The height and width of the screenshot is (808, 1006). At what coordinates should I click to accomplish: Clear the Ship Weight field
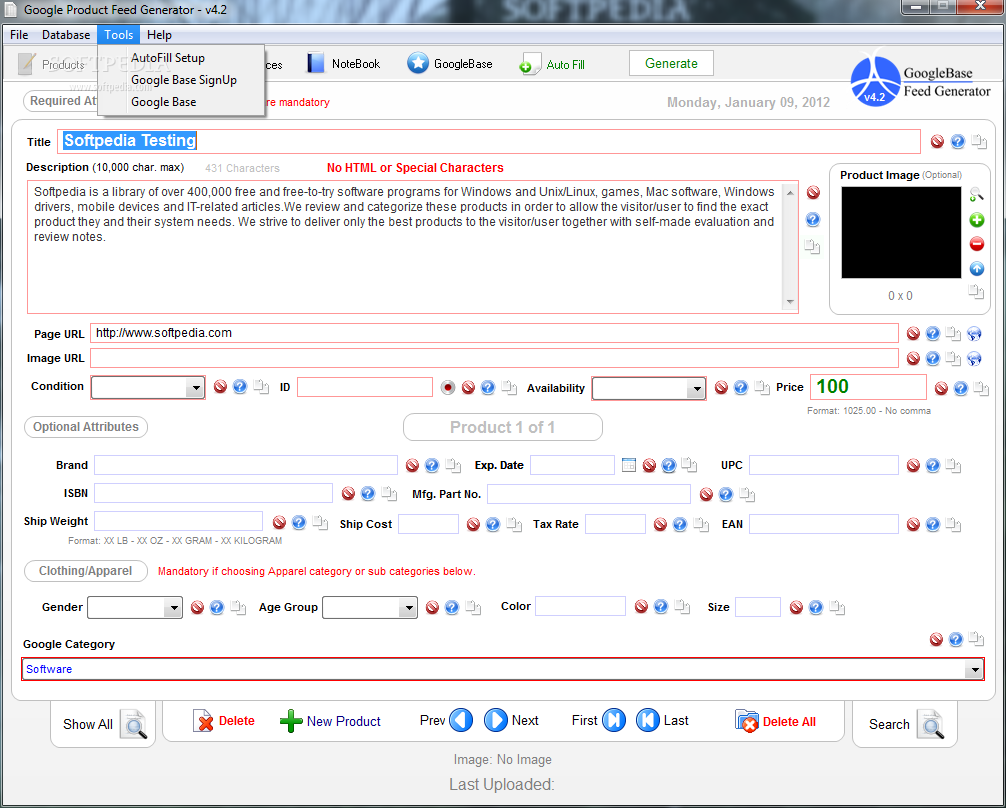coord(279,523)
